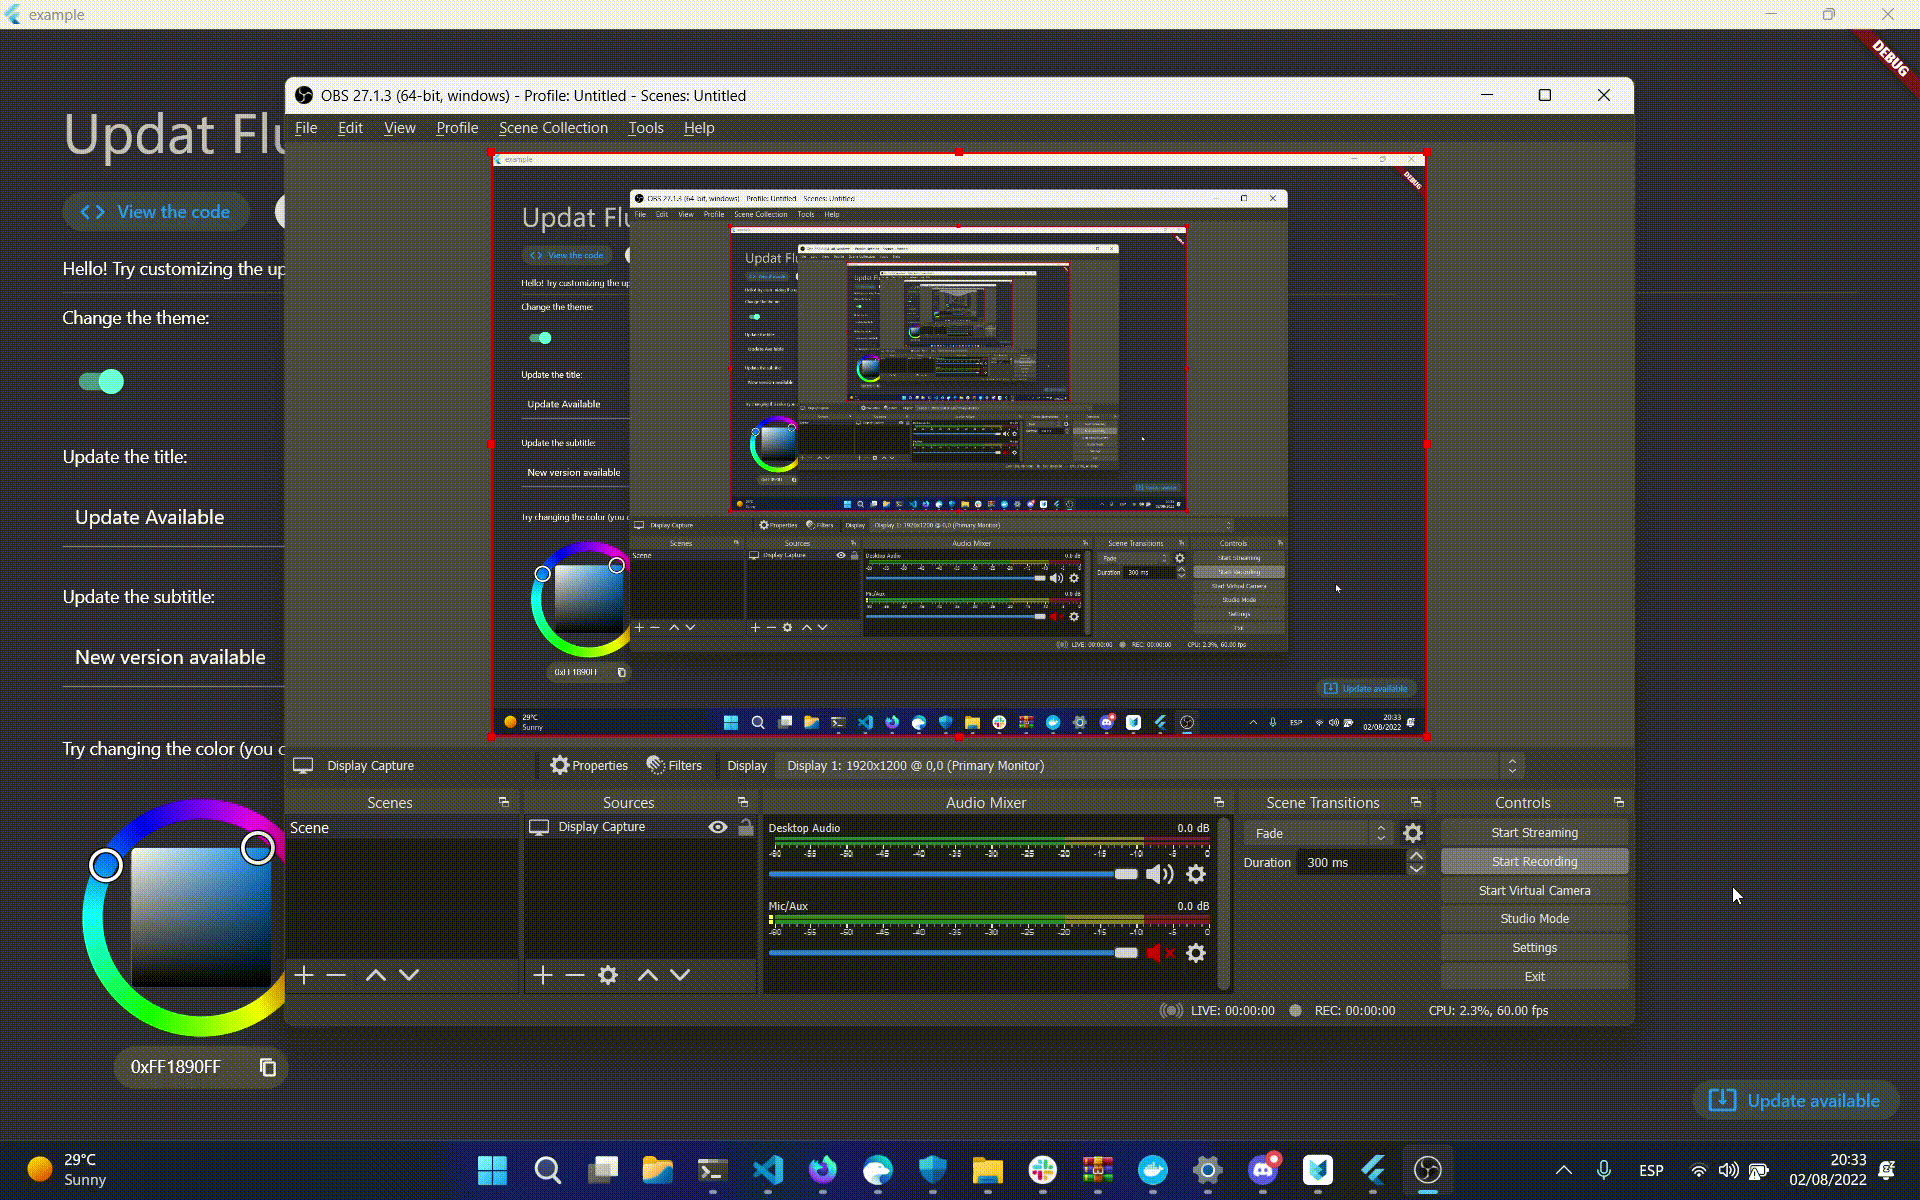Open the Filters panel for Display Capture

(675, 765)
